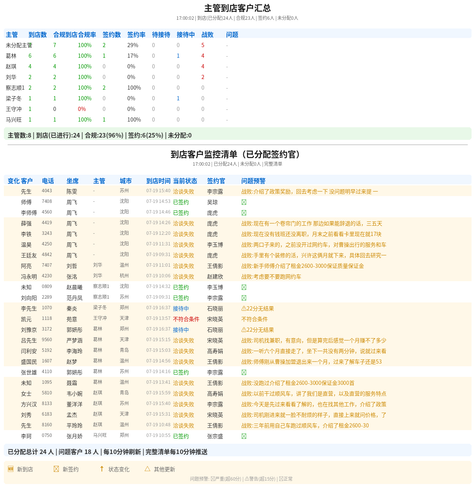The width and height of the screenshot is (475, 500).
Task: Click customer name 盛国民
Action: [x=29, y=362]
